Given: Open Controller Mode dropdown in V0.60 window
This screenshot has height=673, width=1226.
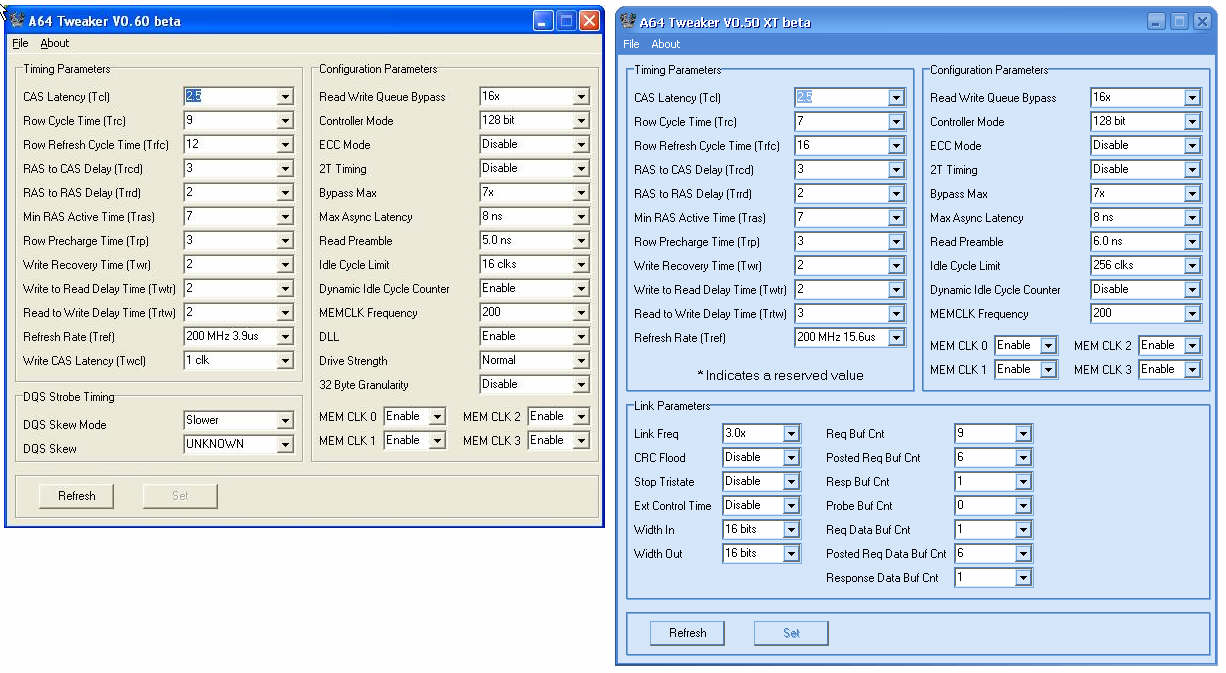Looking at the screenshot, I should coord(581,121).
